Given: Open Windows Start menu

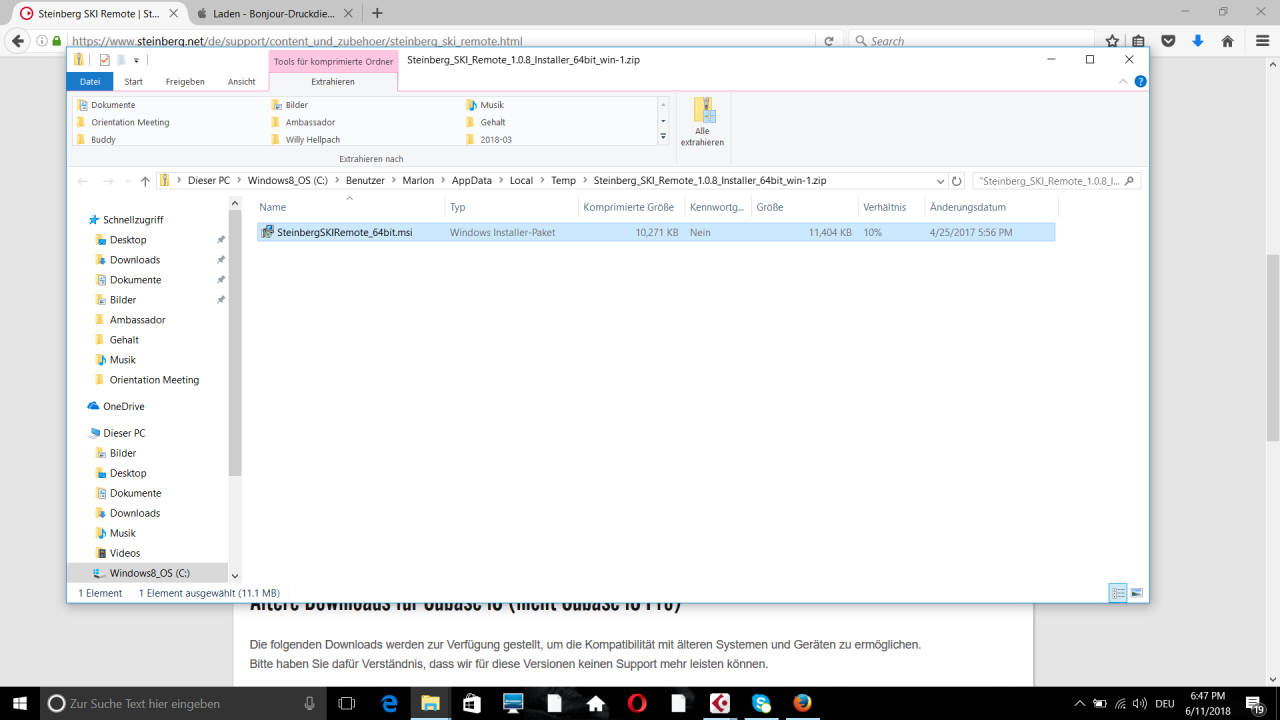Looking at the screenshot, I should [x=20, y=703].
